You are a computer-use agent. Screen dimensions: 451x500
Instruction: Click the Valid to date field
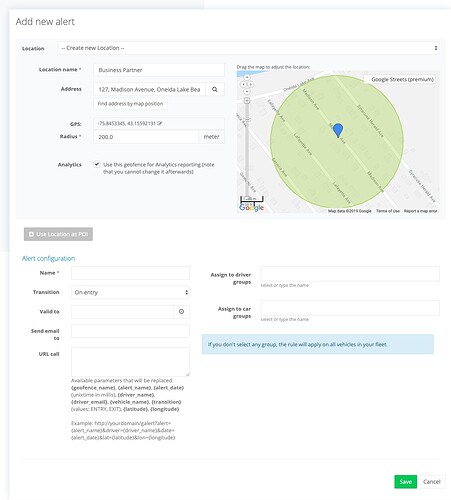(122, 312)
